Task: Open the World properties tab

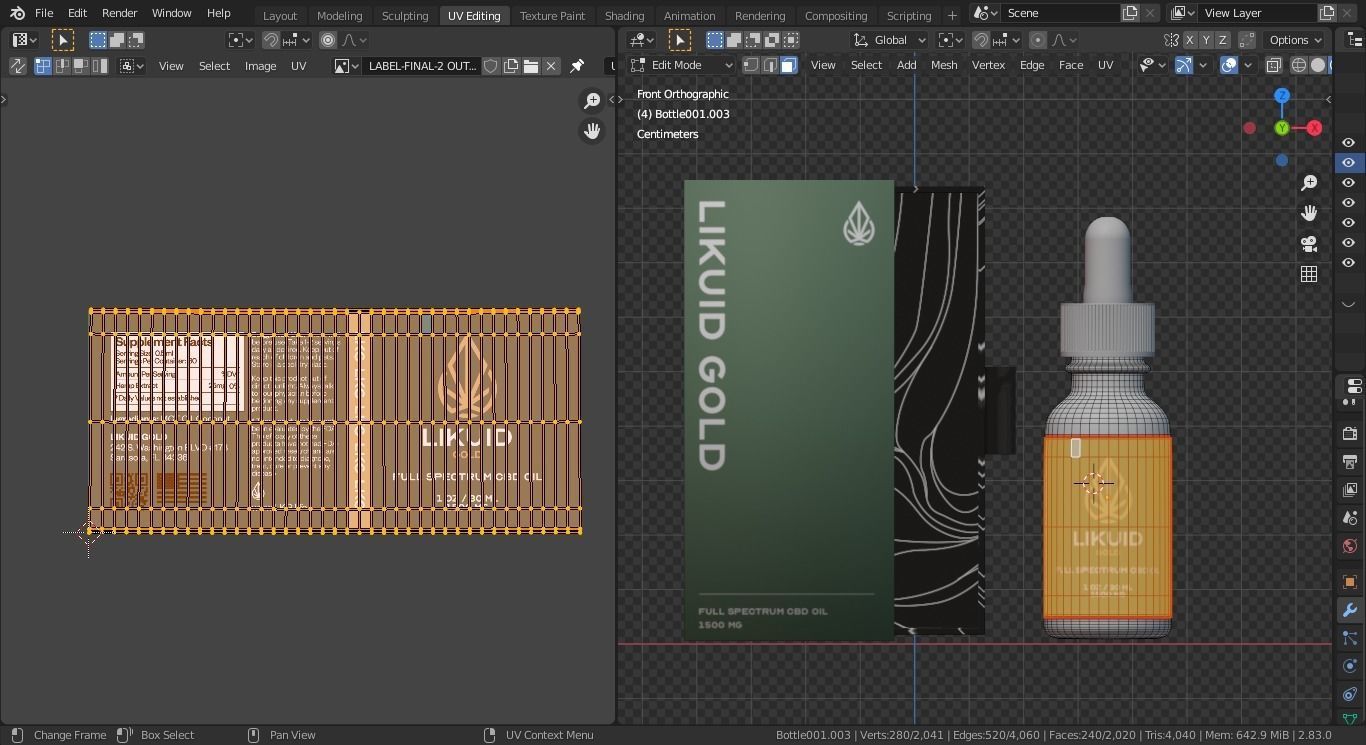Action: [1349, 546]
